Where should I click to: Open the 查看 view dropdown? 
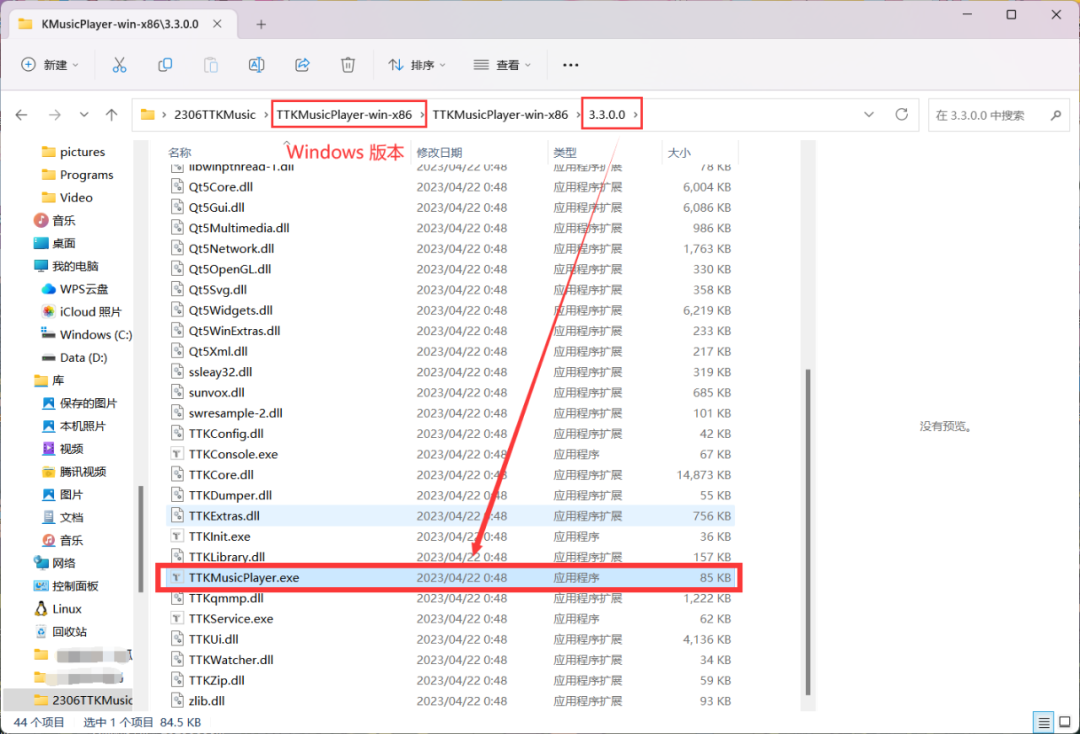tap(502, 65)
